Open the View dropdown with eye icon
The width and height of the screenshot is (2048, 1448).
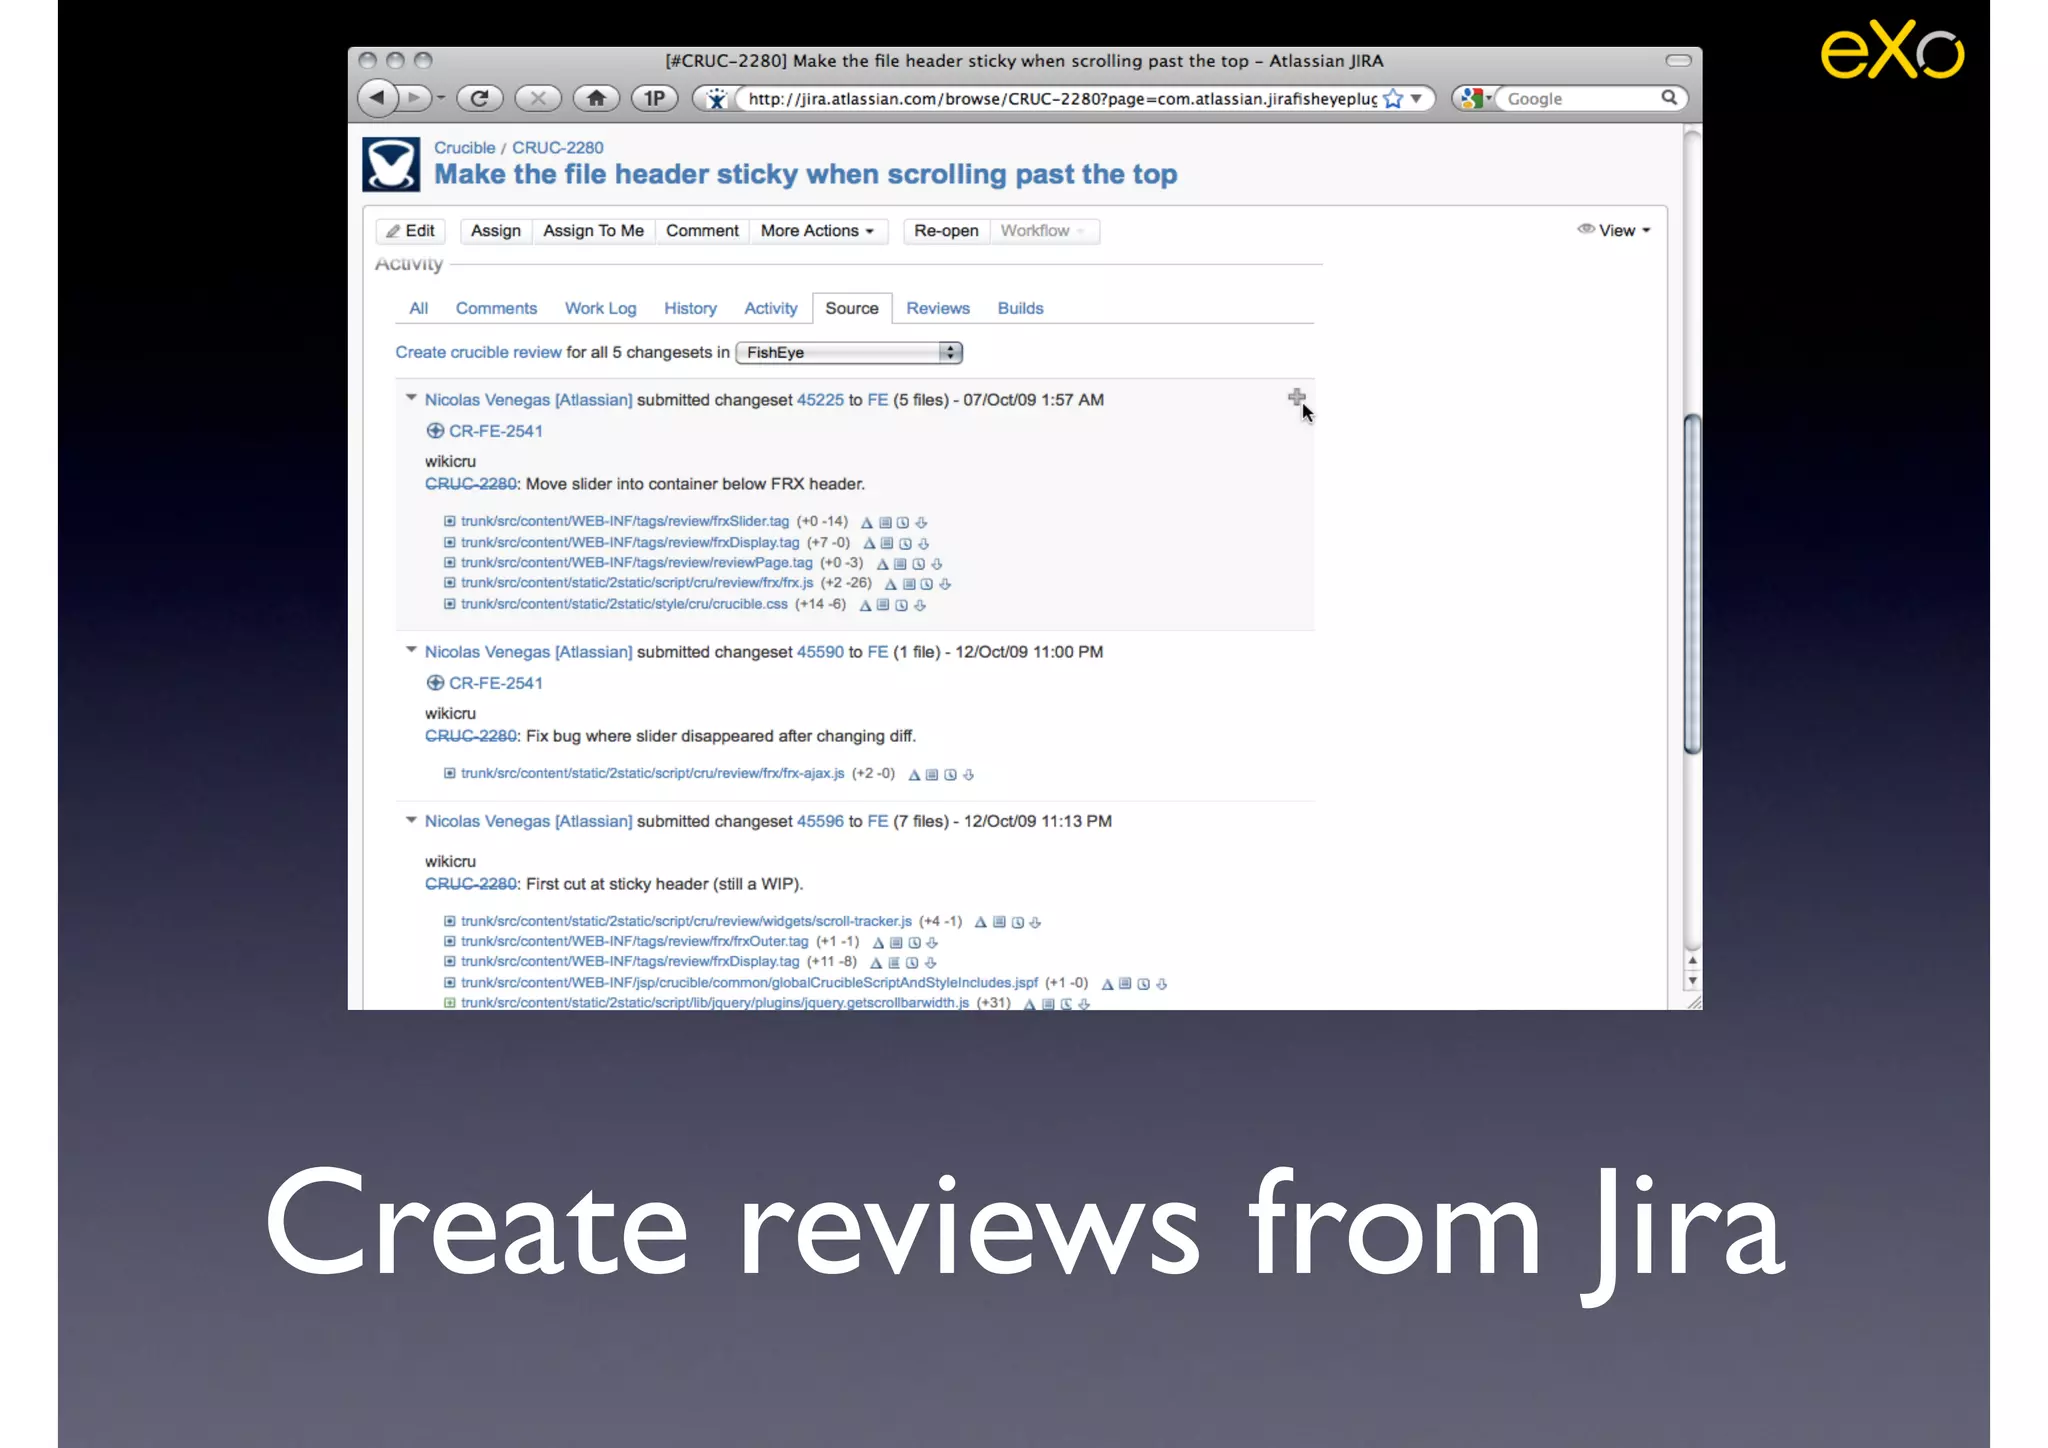[x=1614, y=230]
